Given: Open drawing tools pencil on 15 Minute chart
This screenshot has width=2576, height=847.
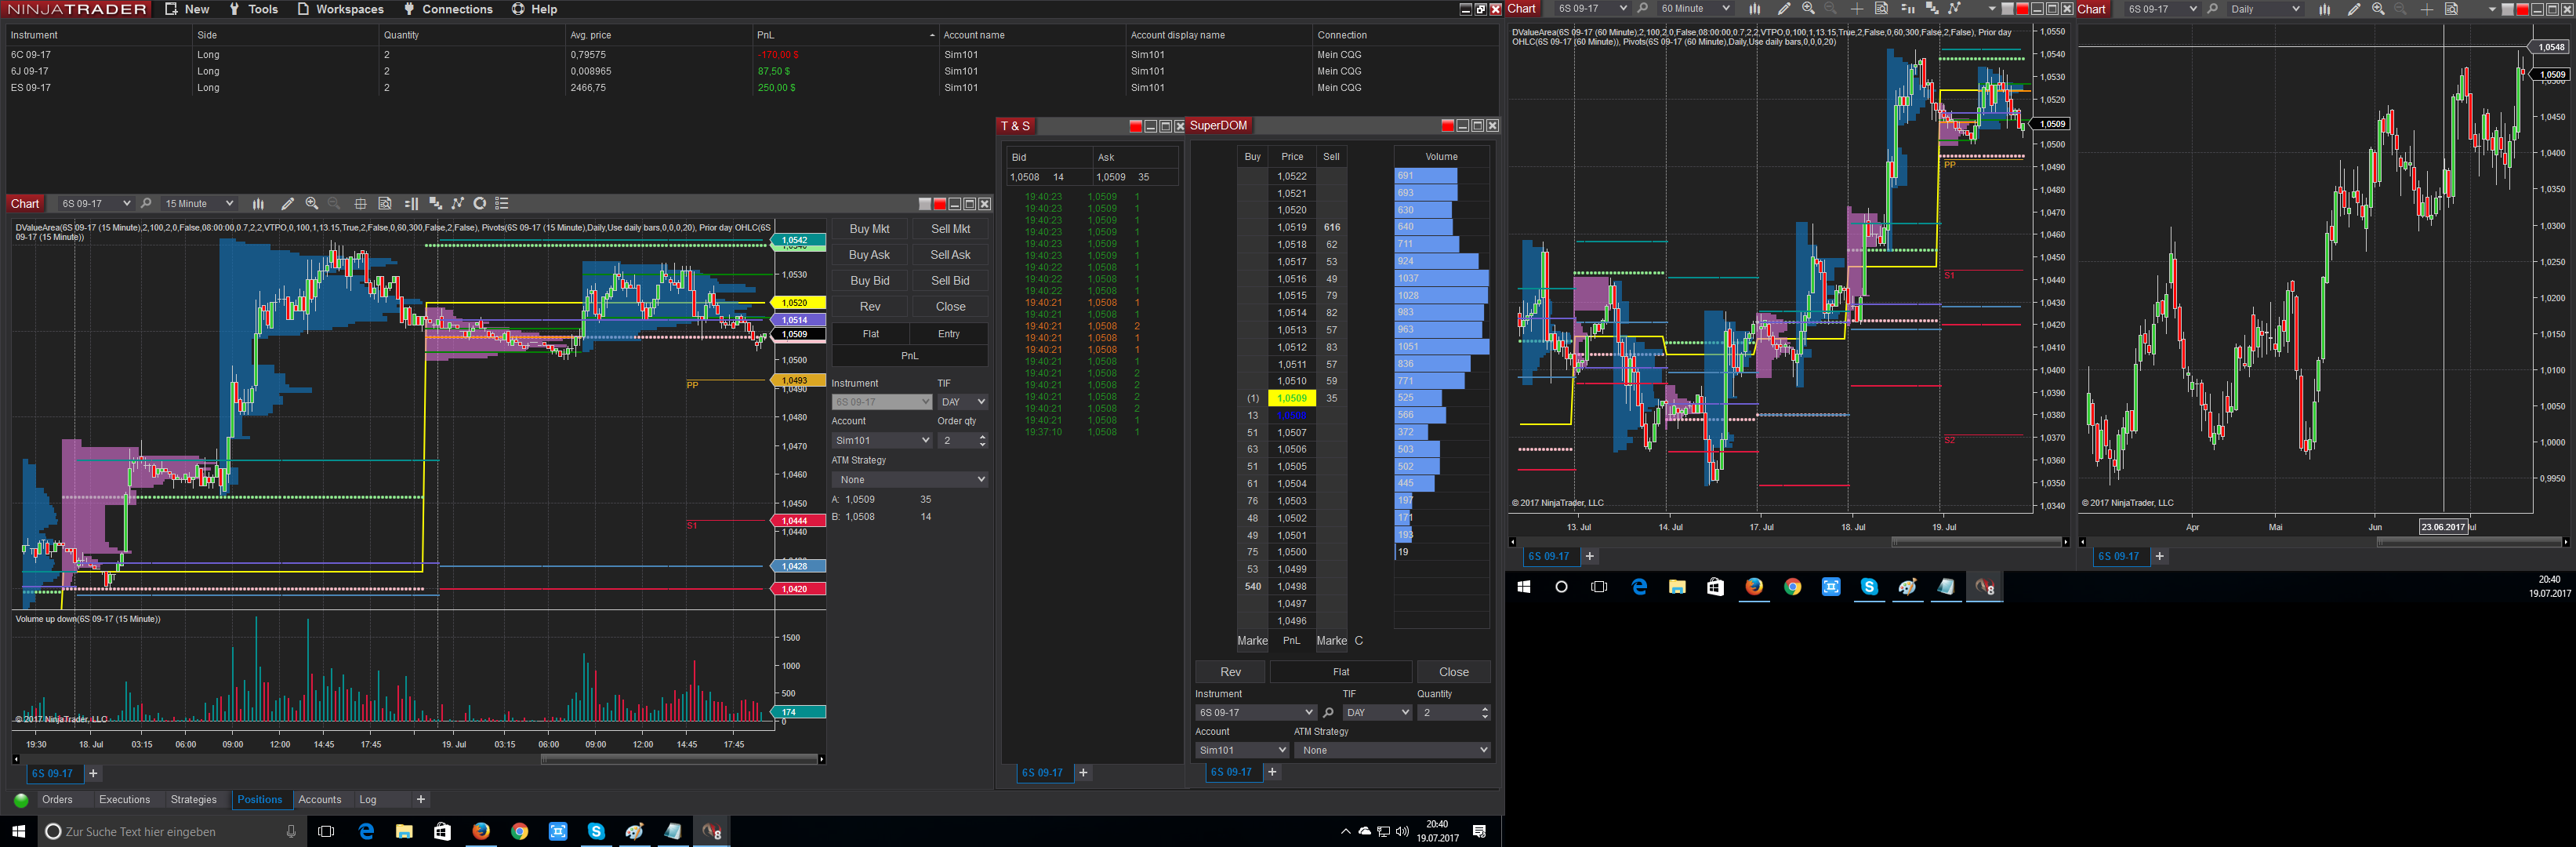Looking at the screenshot, I should point(288,204).
